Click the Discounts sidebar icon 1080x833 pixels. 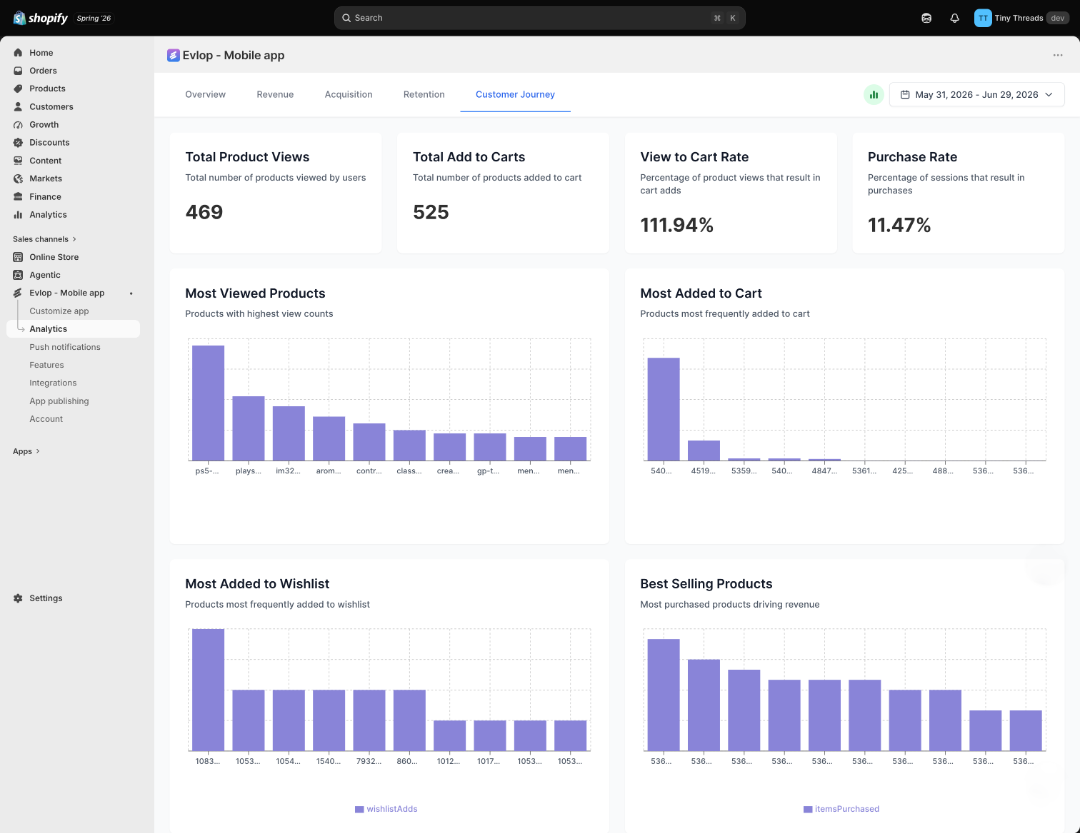click(18, 143)
